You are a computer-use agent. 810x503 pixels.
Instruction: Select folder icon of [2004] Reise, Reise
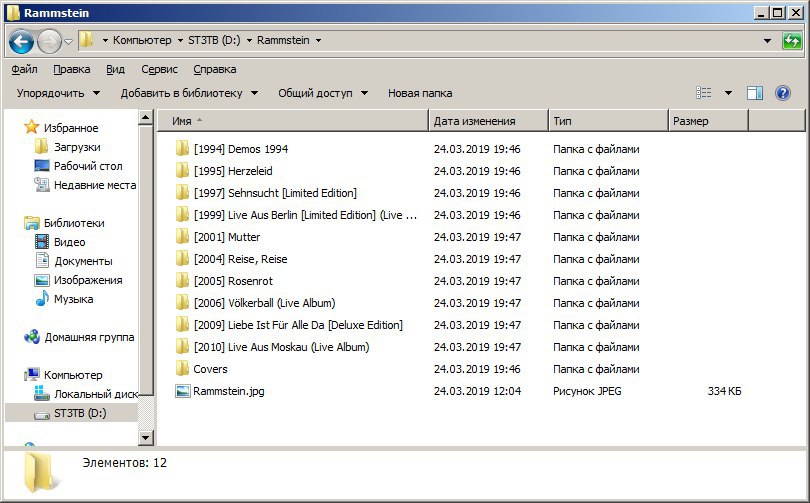182,259
